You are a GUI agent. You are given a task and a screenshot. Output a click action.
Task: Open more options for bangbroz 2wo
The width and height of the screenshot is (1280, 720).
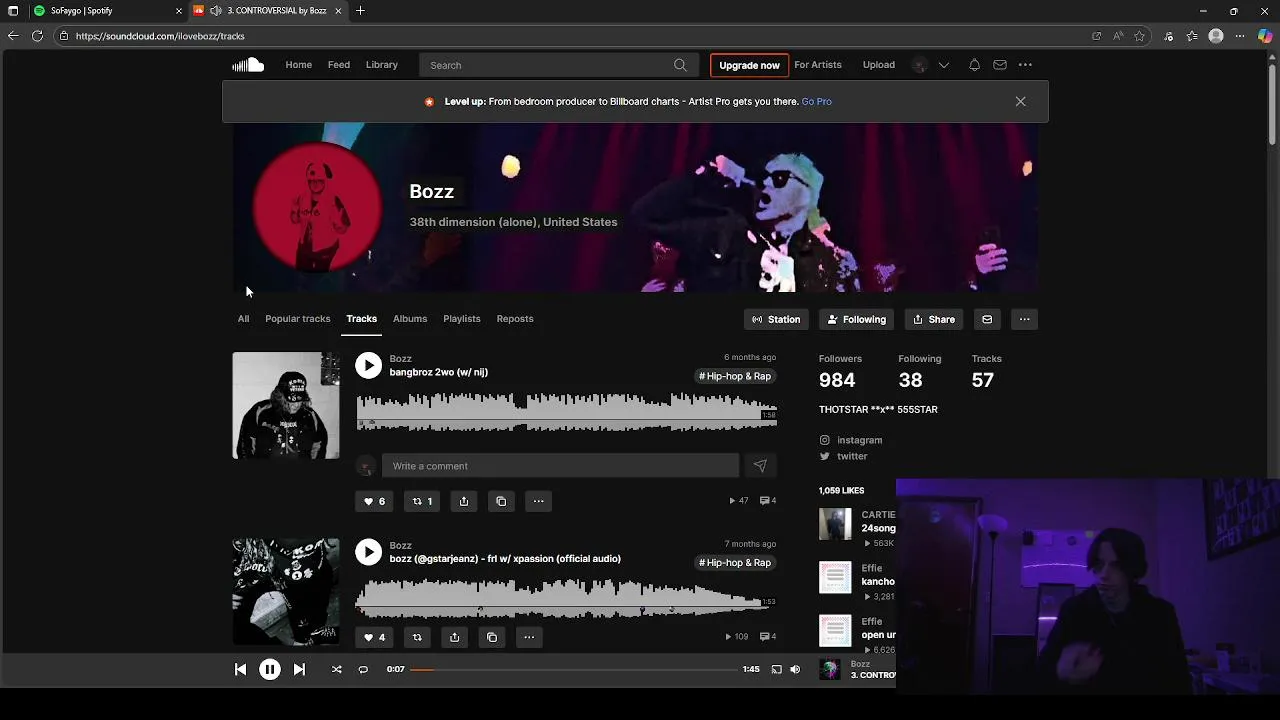(538, 501)
